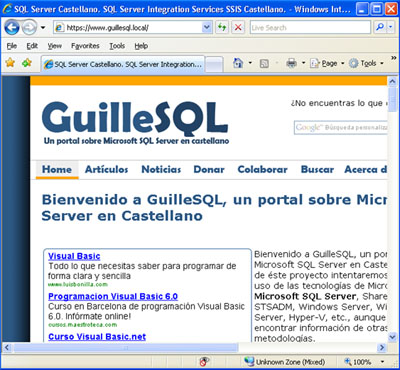Click the horizontal scrollbar thumb

[126, 348]
